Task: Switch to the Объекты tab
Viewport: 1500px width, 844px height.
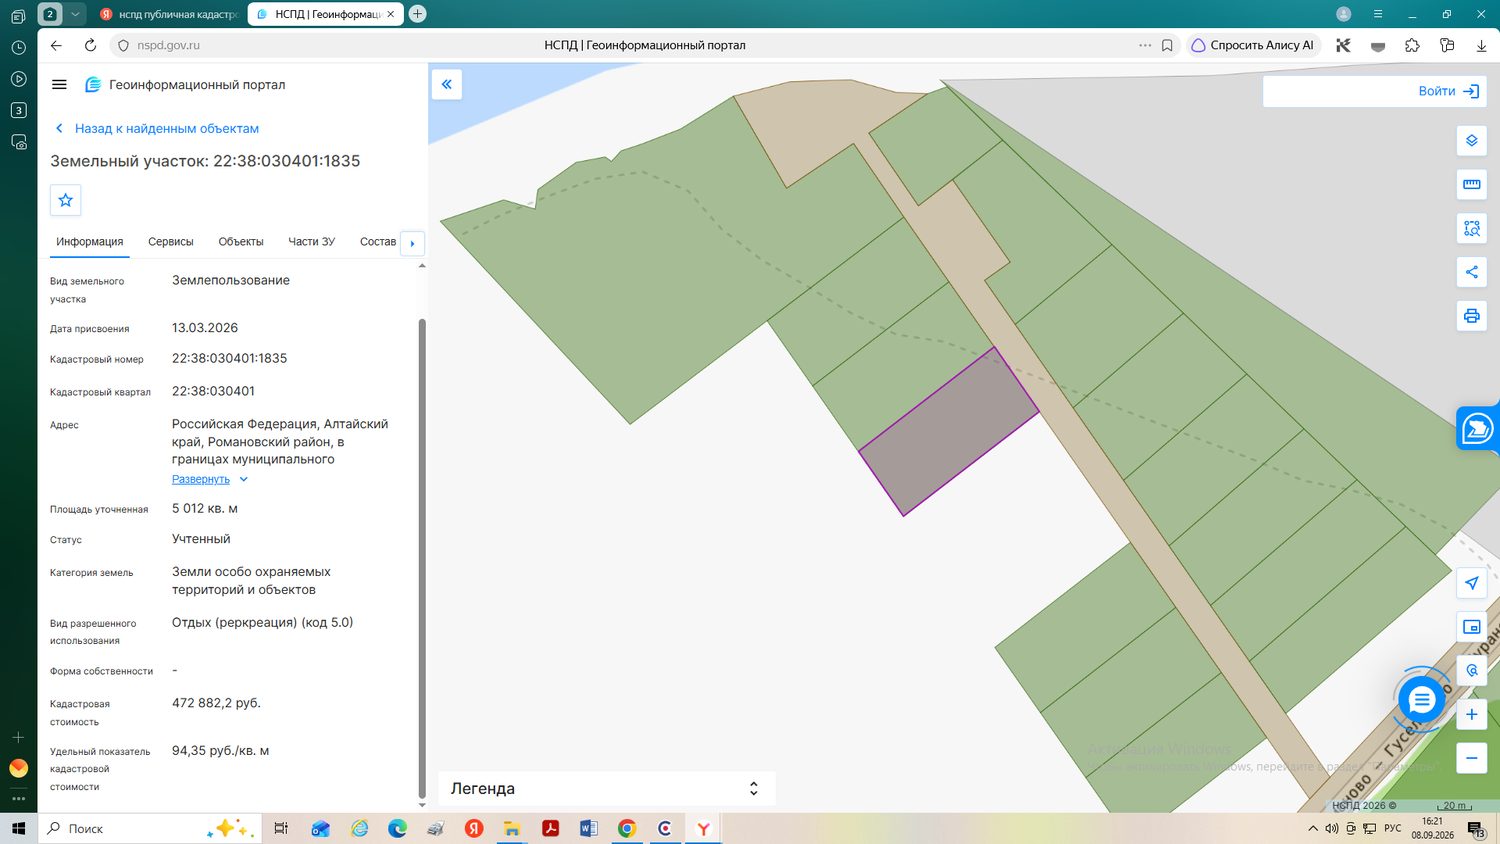Action: (241, 242)
